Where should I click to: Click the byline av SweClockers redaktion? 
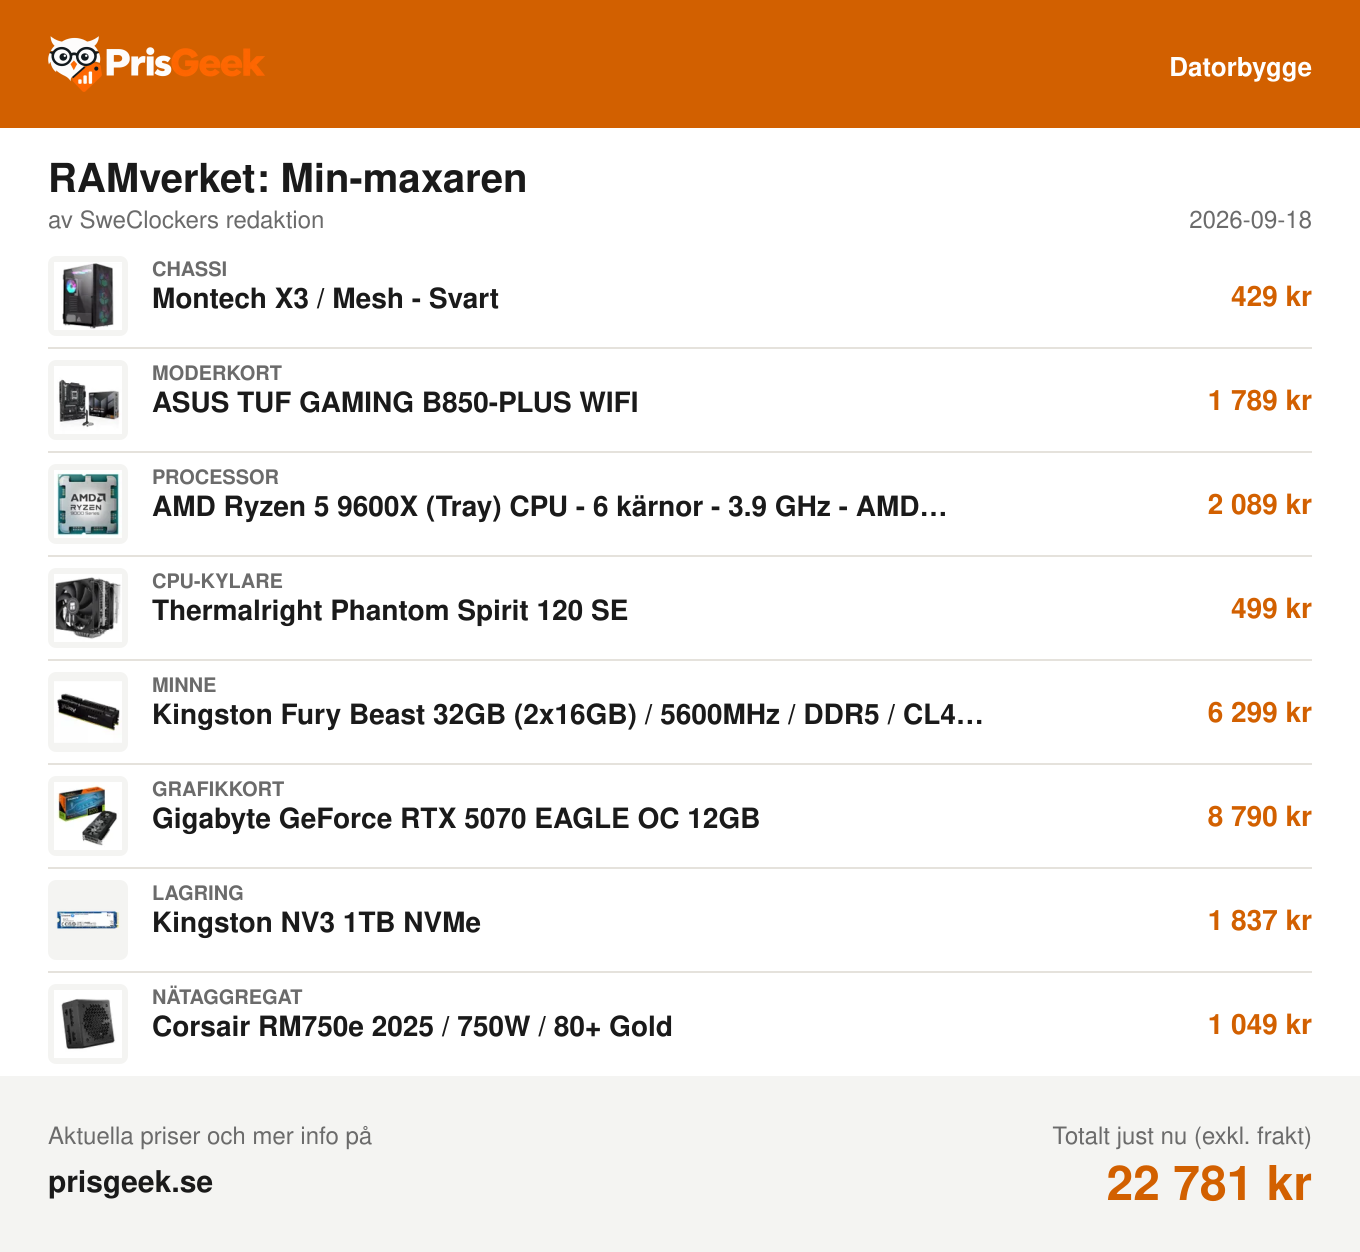click(x=186, y=220)
